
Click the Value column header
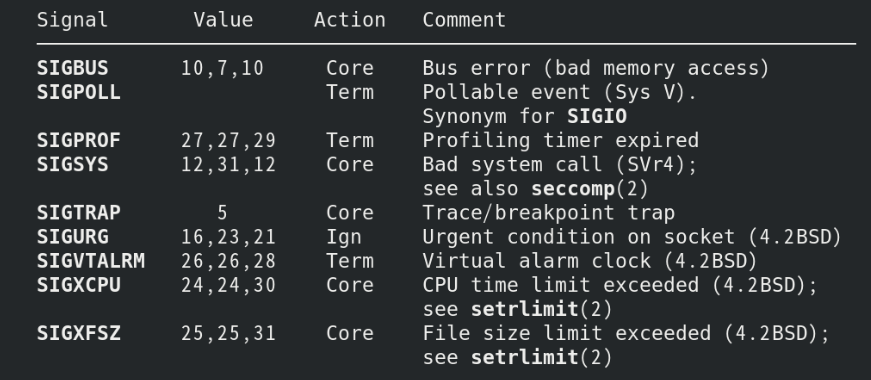click(223, 20)
